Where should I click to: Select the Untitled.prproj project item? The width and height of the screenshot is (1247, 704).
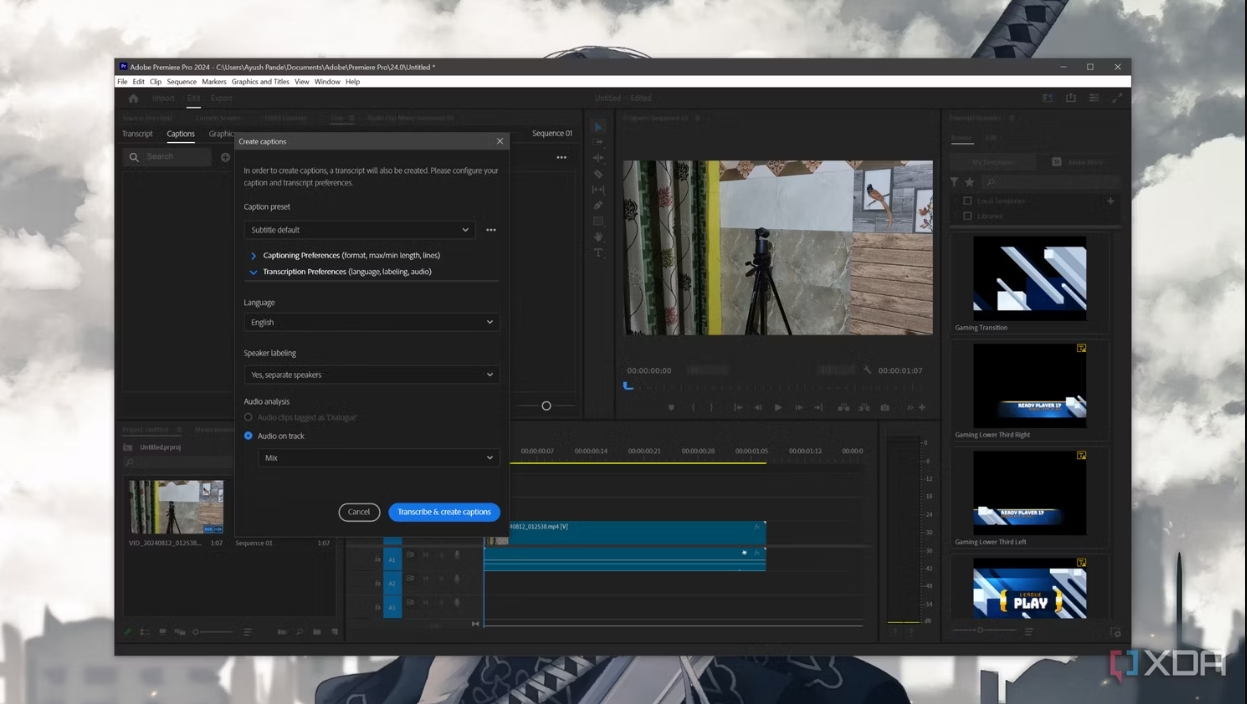point(159,448)
